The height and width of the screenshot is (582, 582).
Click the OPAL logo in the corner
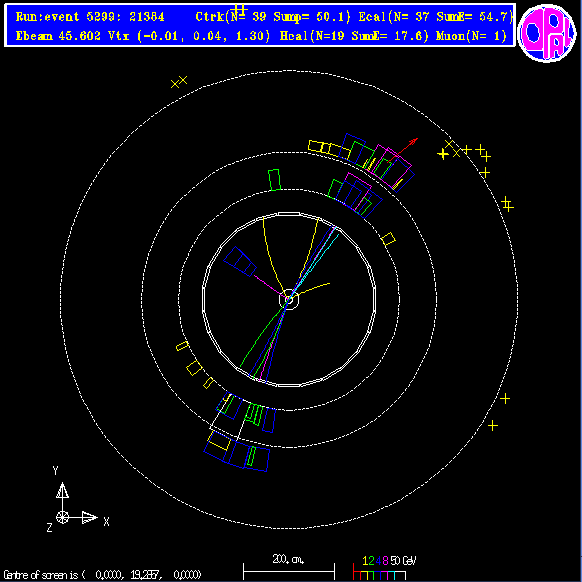point(546,33)
